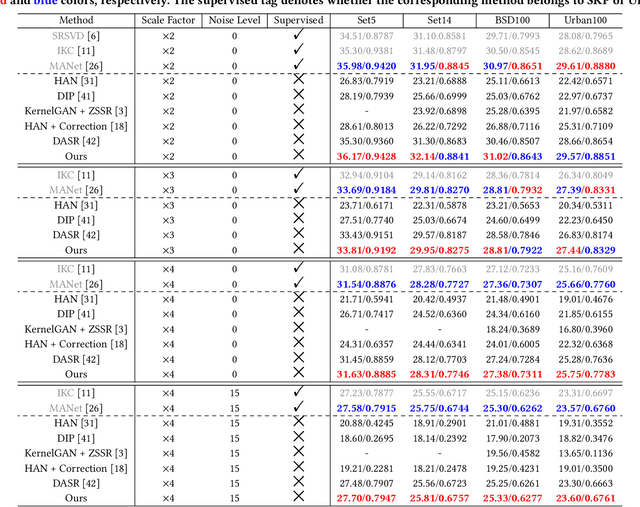Click the value "26.71/0.7417"
640x507 pixels.
(x=367, y=314)
